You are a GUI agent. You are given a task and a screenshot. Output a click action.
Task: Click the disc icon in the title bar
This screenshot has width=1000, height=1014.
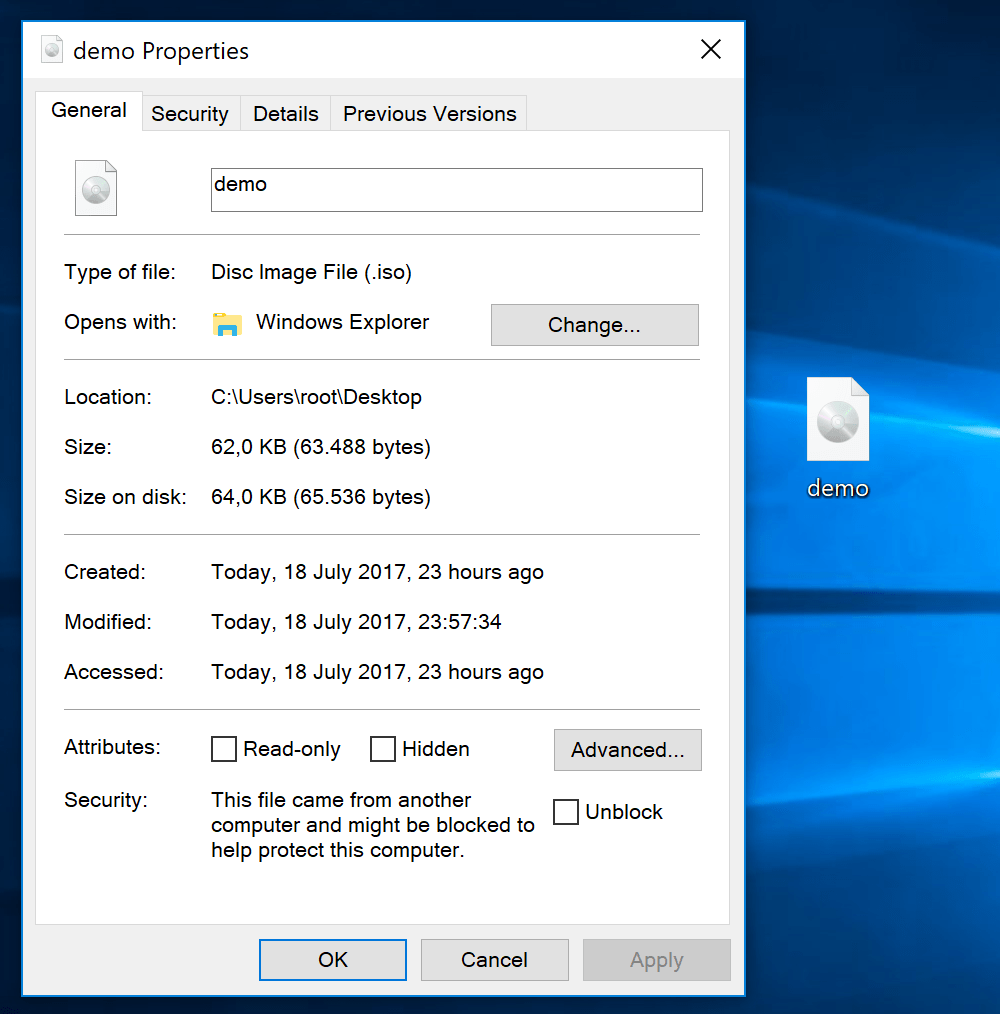pos(52,50)
